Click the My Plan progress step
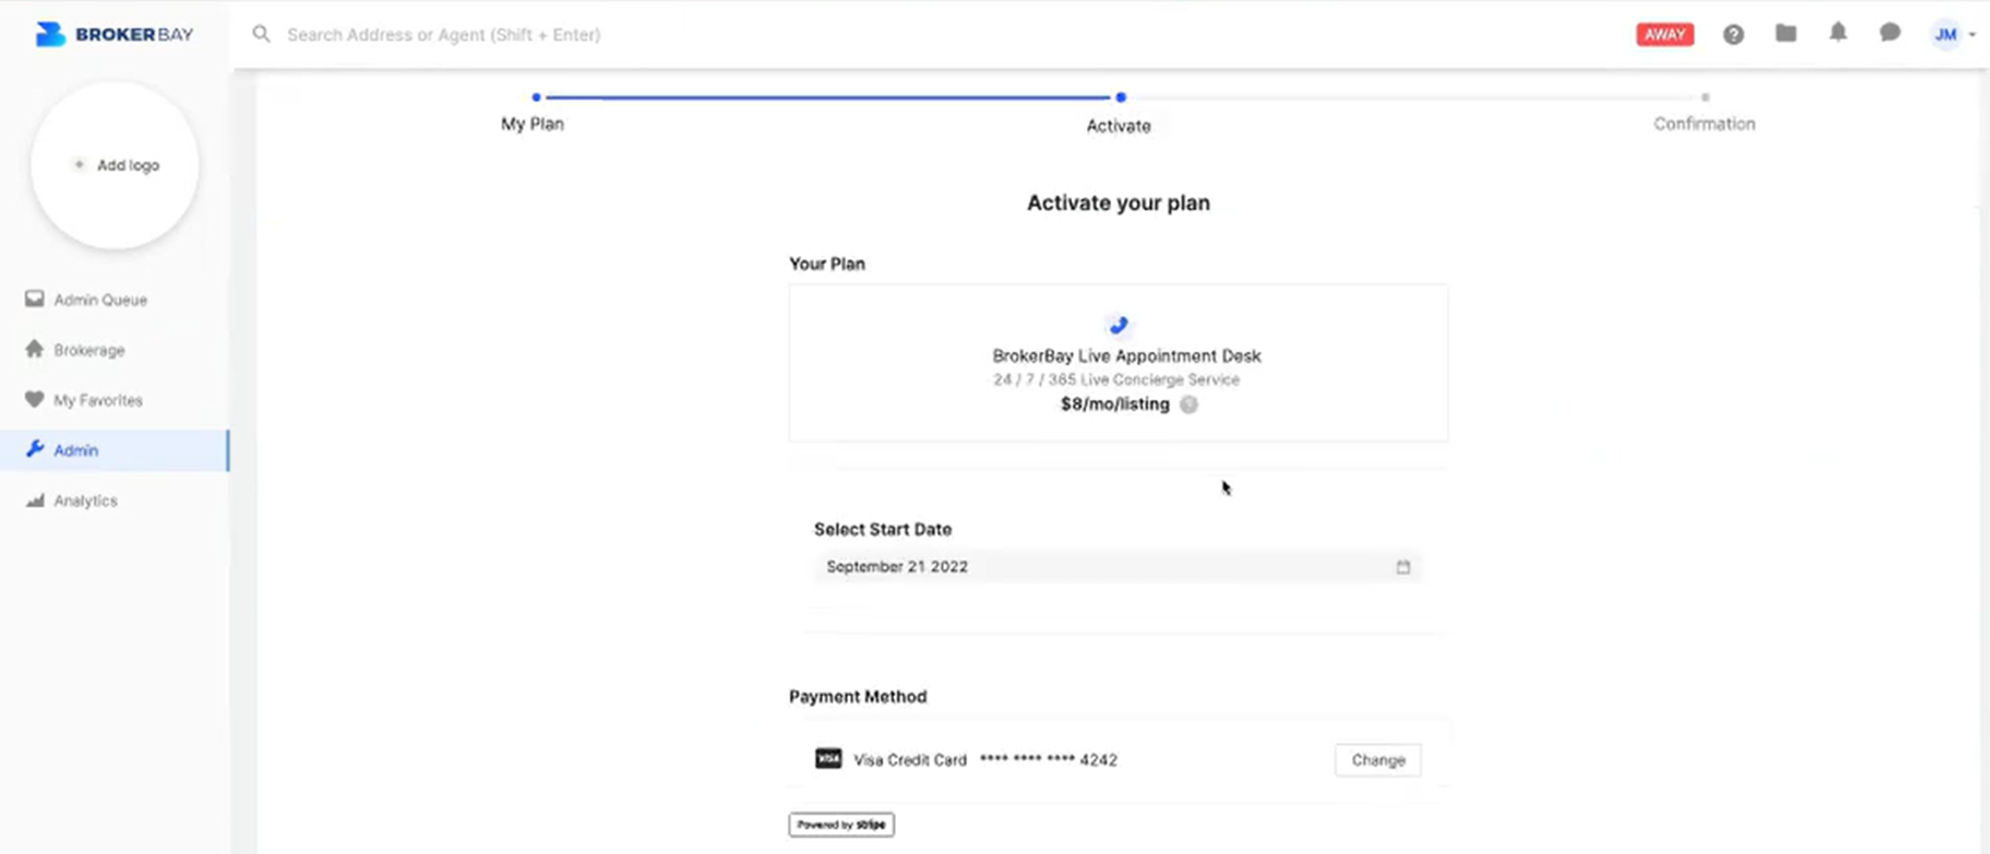This screenshot has height=854, width=1990. (533, 123)
